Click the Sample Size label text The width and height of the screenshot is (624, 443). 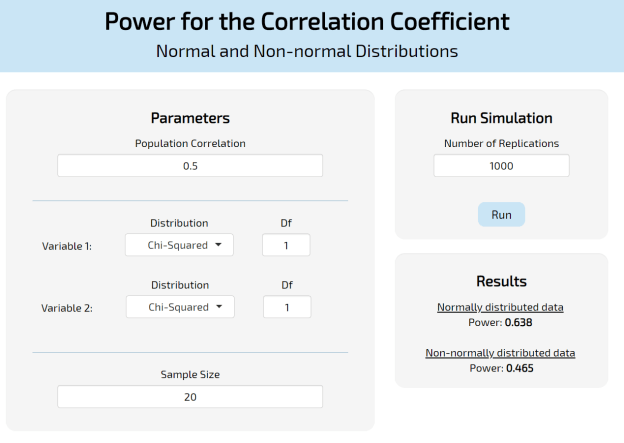coord(190,374)
